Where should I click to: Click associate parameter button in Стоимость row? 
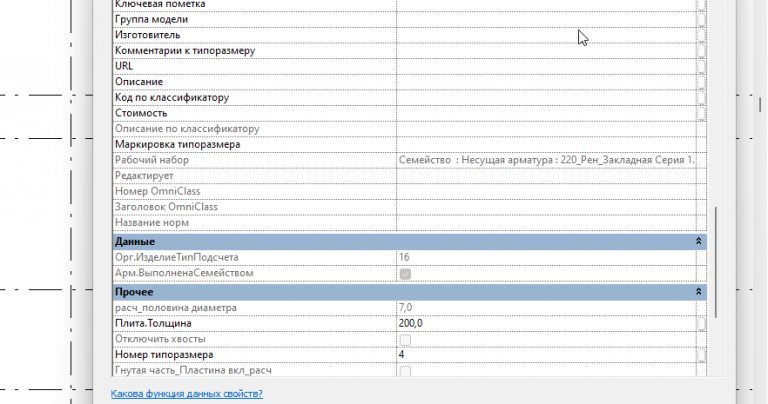tap(701, 114)
